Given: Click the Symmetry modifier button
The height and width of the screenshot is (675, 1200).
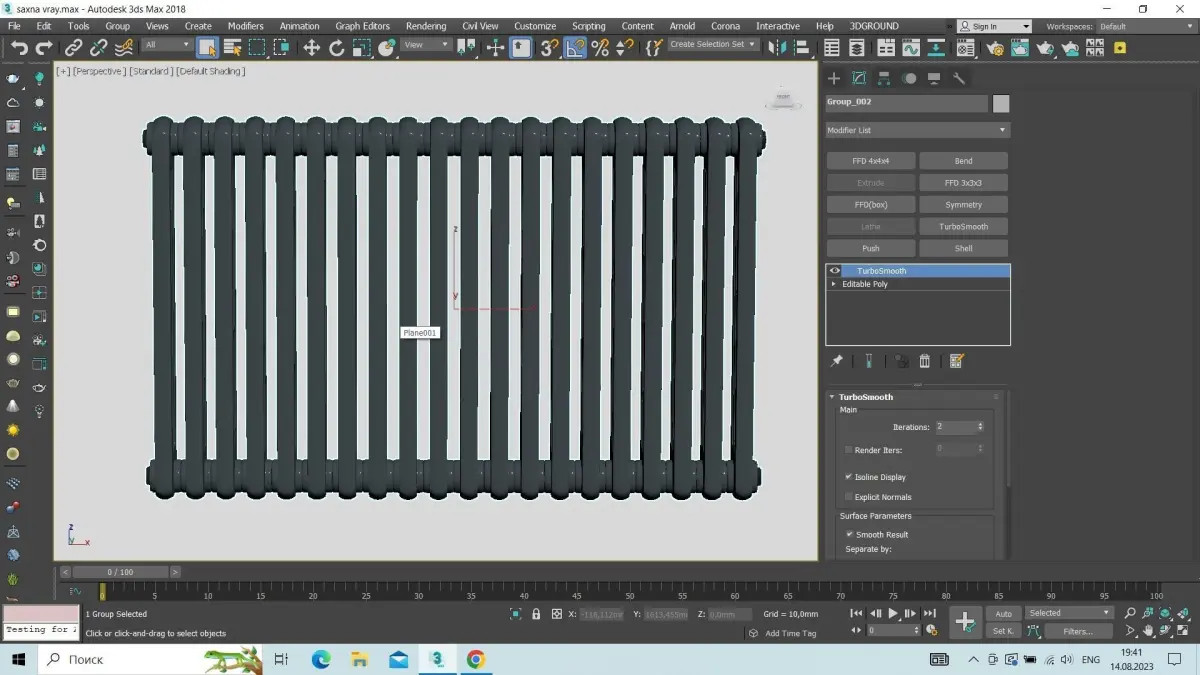Looking at the screenshot, I should (963, 205).
